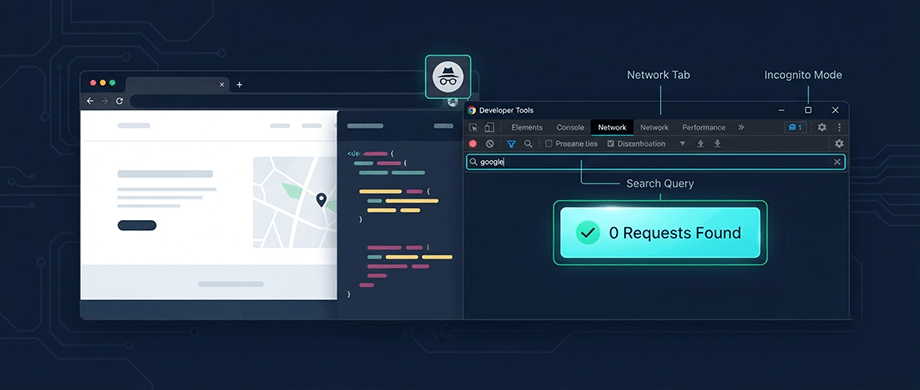920x390 pixels.
Task: Click the Chrome logo beside Developer Tools title
Action: (x=472, y=110)
